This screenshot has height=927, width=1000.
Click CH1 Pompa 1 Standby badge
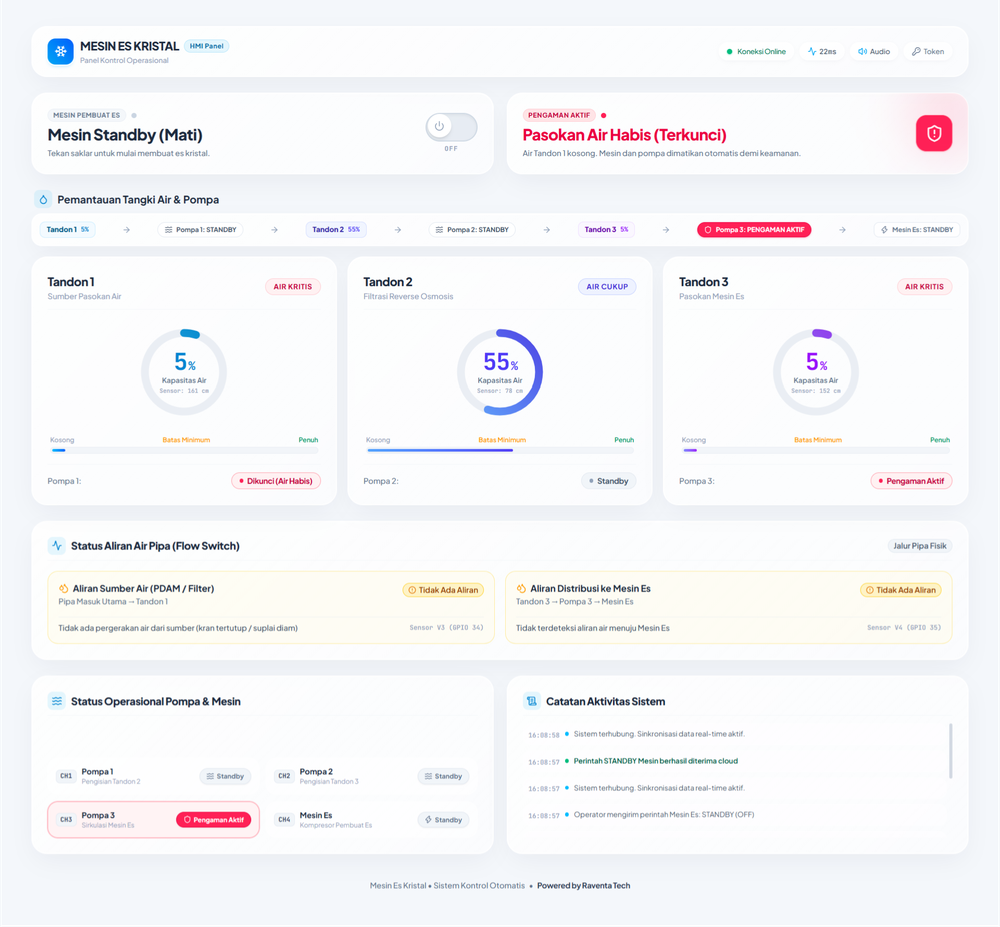pos(225,777)
